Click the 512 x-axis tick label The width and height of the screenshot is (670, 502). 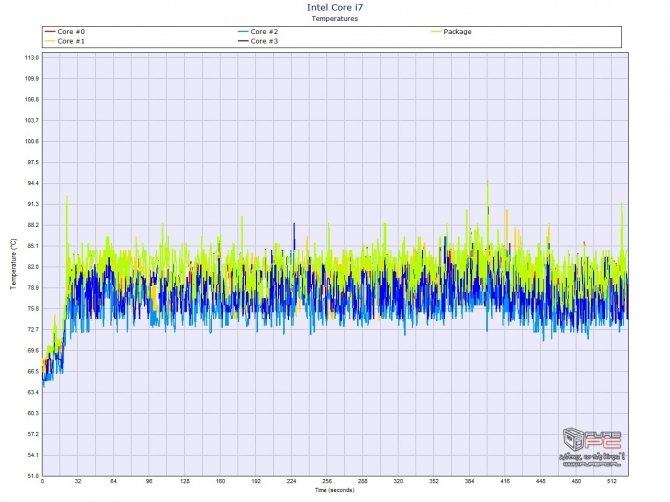[611, 481]
